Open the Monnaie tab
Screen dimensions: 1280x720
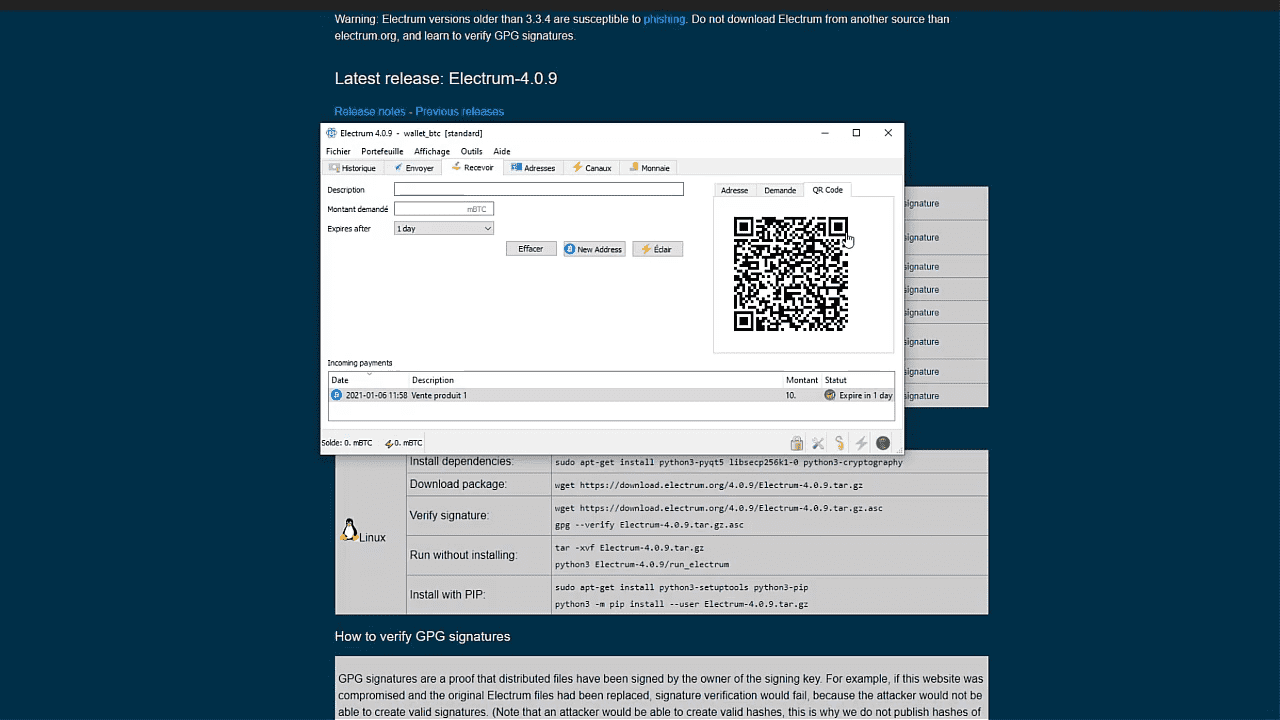(649, 168)
